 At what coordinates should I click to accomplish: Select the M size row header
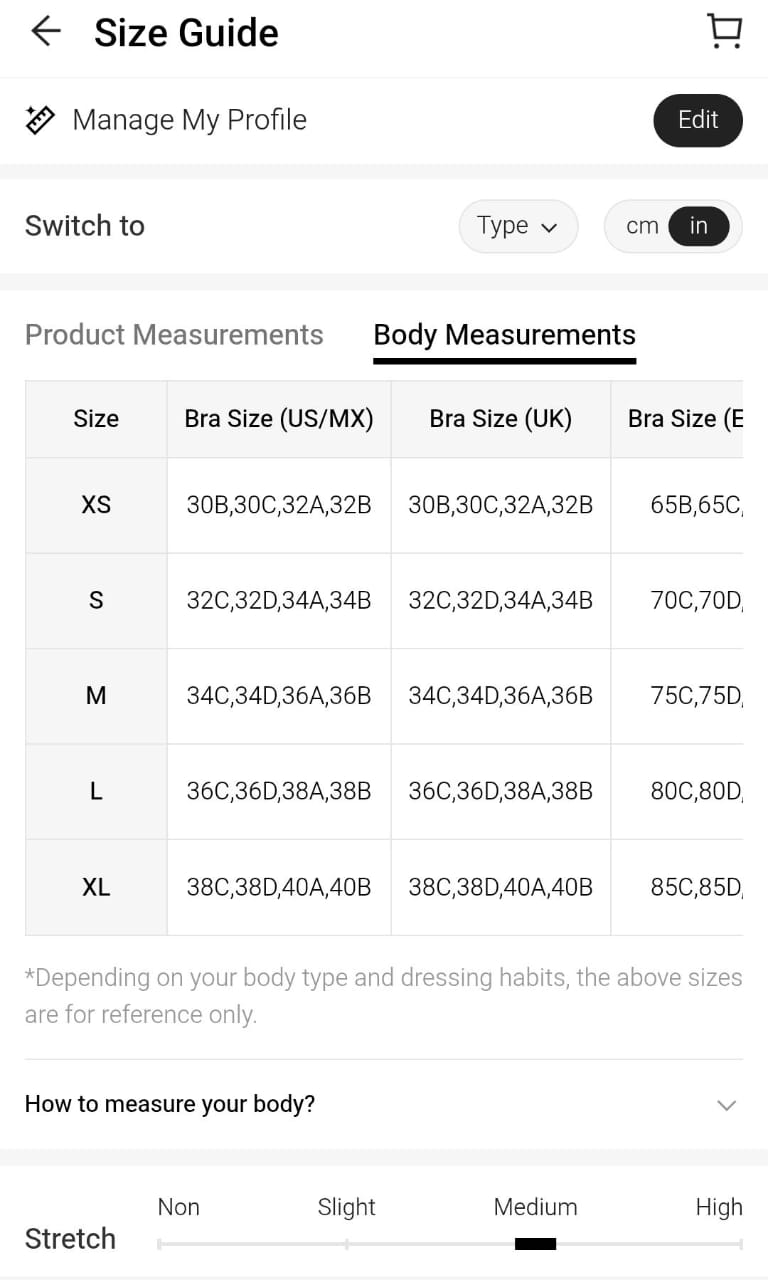point(96,696)
